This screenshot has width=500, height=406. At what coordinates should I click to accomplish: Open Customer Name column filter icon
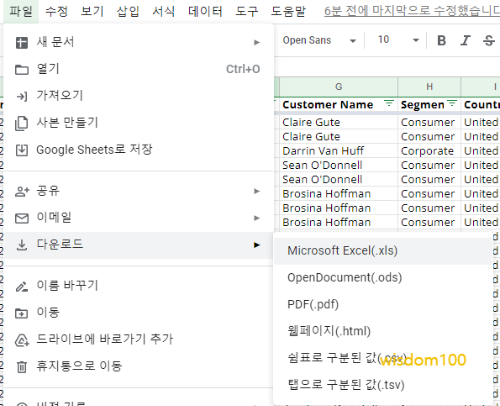pyautogui.click(x=389, y=103)
